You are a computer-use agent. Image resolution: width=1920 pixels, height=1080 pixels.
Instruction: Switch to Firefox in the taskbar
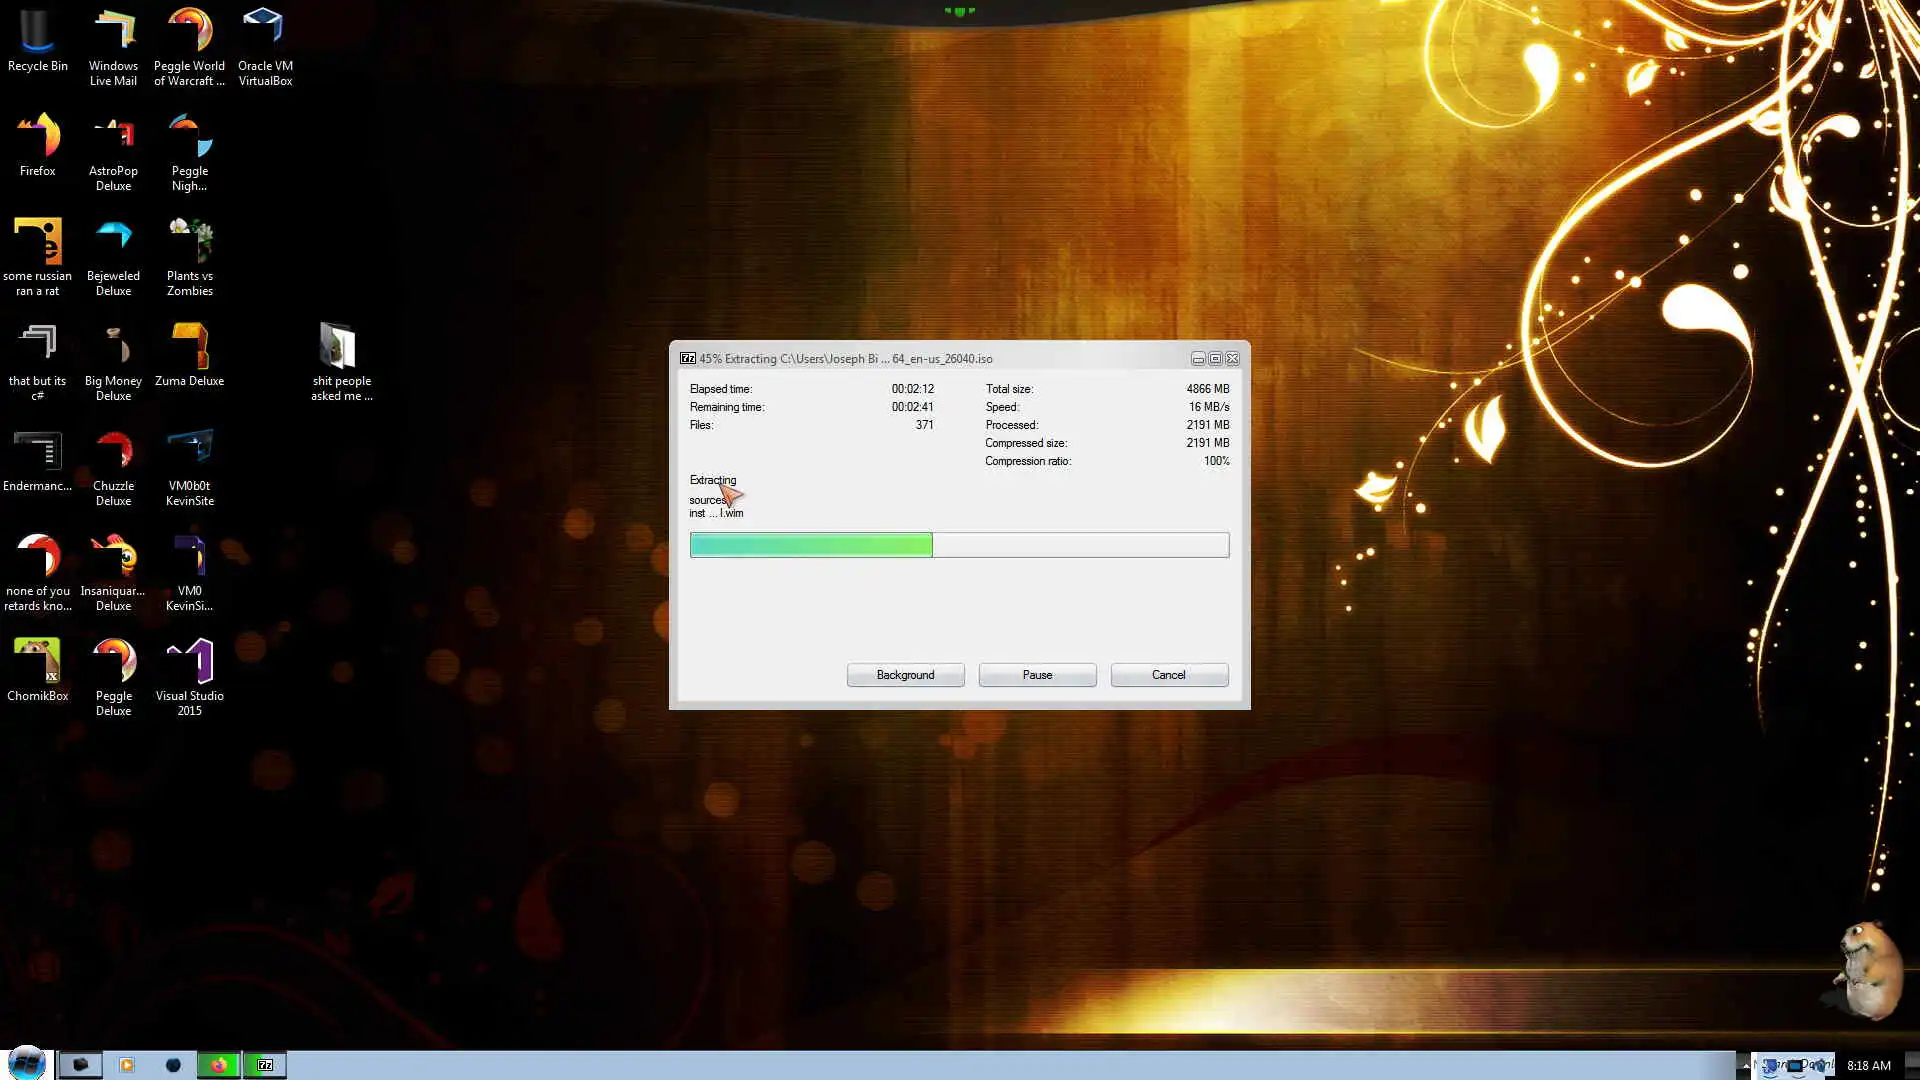pyautogui.click(x=218, y=1065)
